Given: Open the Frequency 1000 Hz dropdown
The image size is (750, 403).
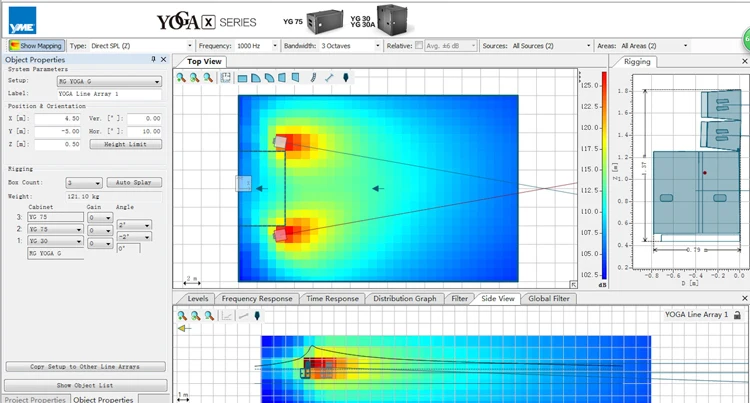Looking at the screenshot, I should point(275,46).
